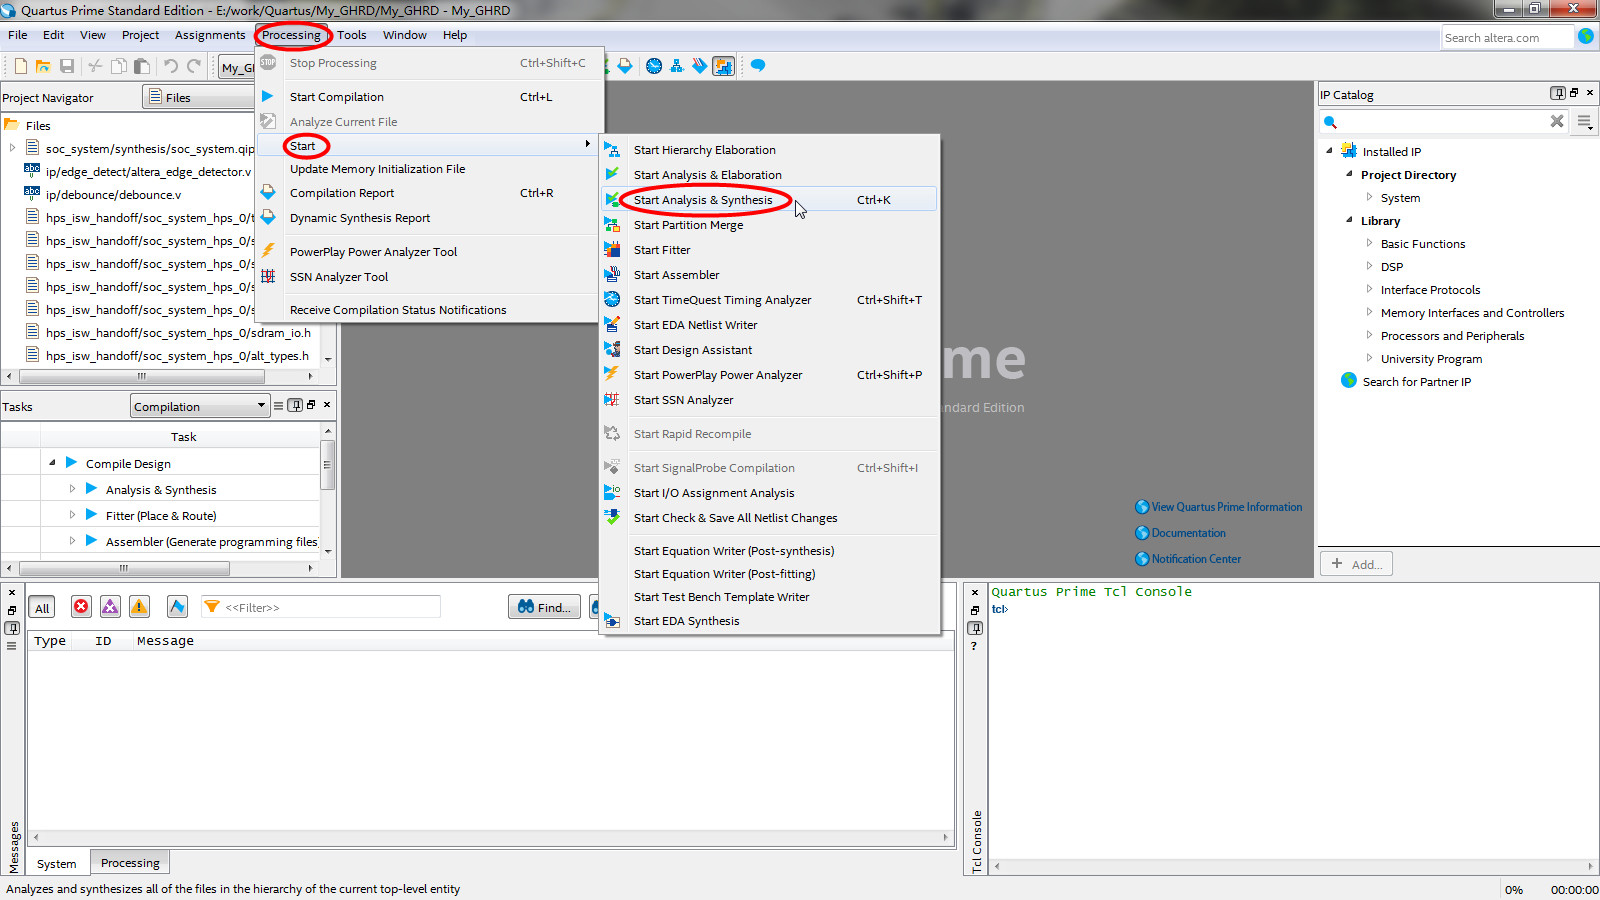
Task: Click the Paste toolbar icon
Action: pos(142,66)
